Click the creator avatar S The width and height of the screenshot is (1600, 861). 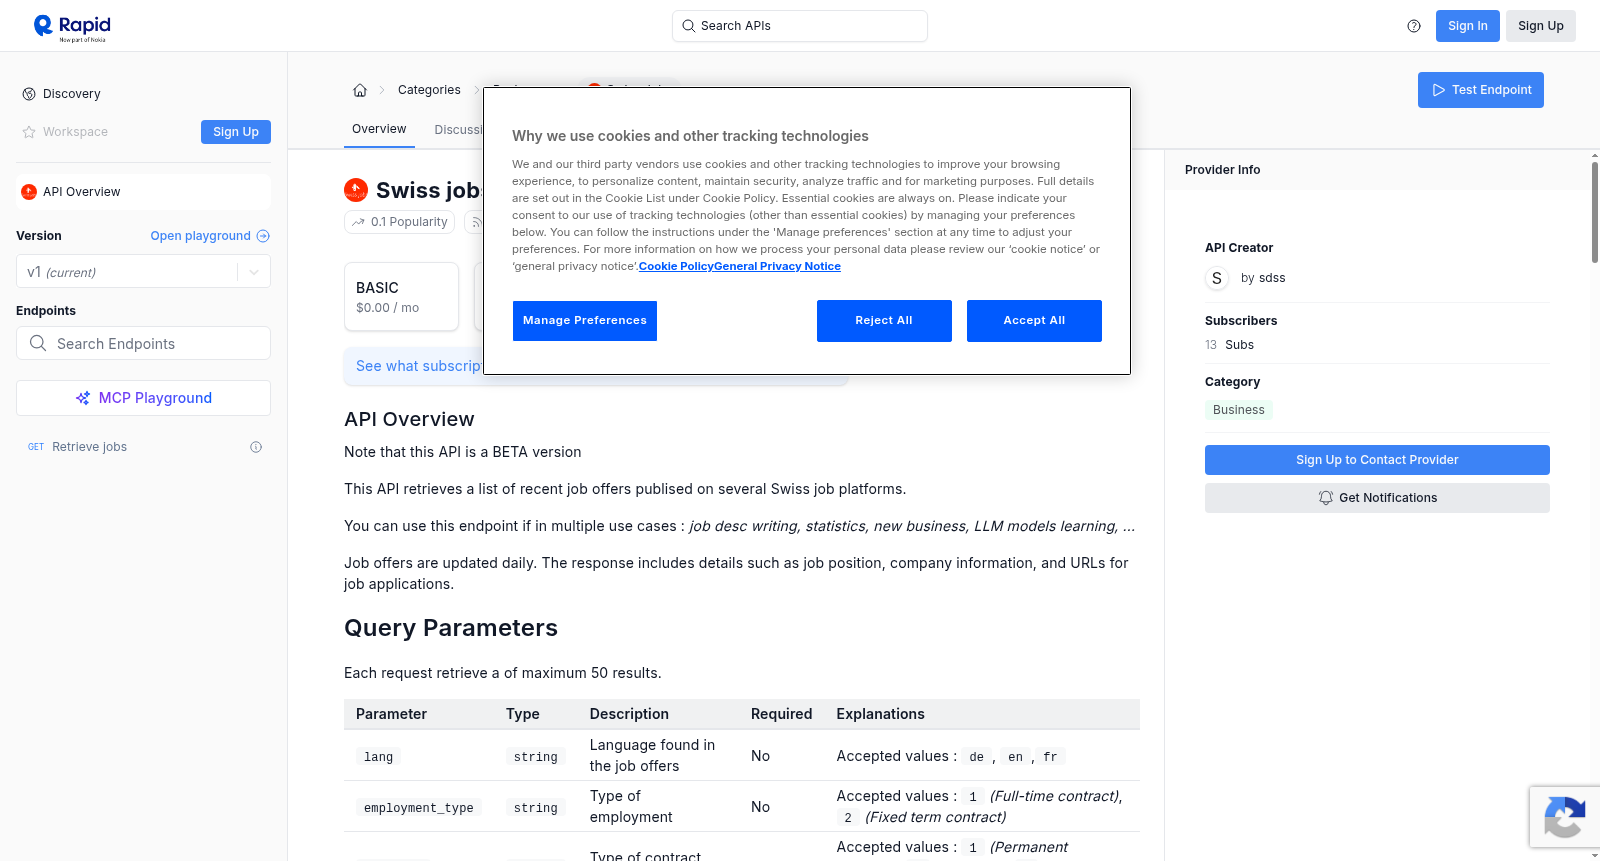point(1217,278)
